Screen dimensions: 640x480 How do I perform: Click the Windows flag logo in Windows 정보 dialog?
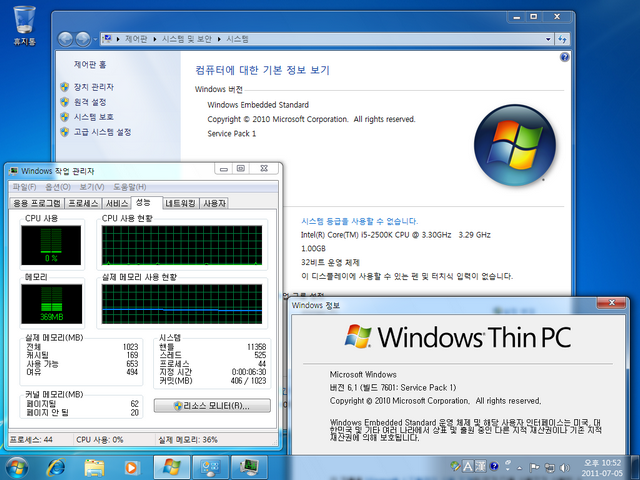point(358,336)
